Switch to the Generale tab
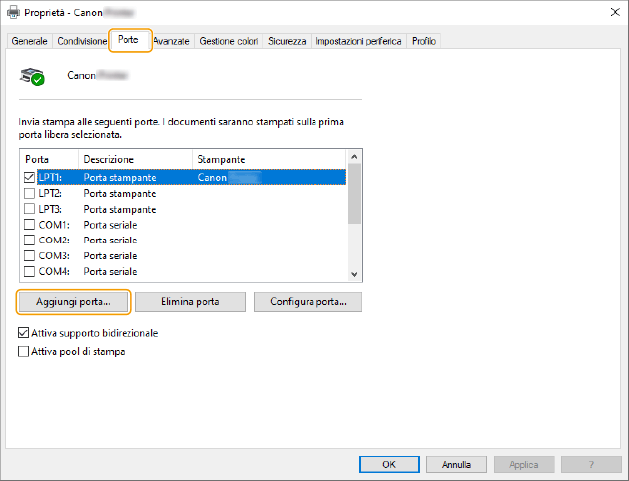Image resolution: width=629 pixels, height=481 pixels. (x=29, y=41)
